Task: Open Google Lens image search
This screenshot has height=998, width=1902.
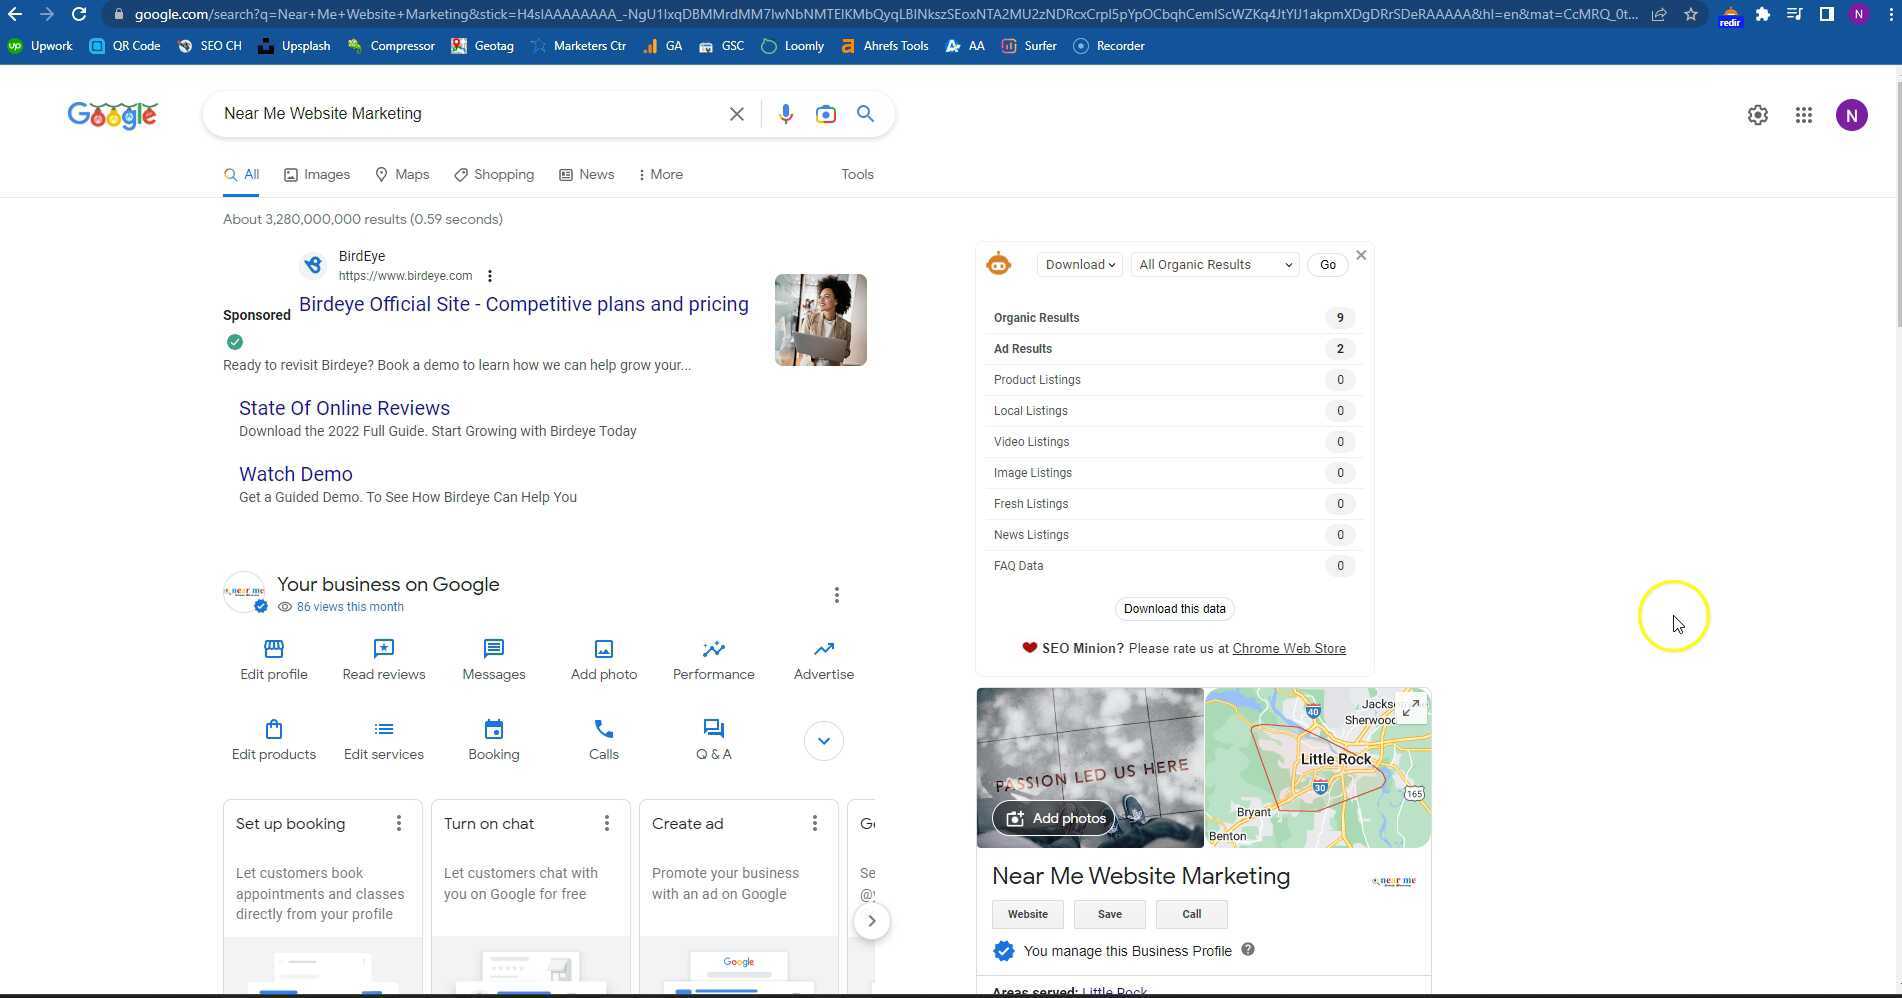Action: [826, 114]
